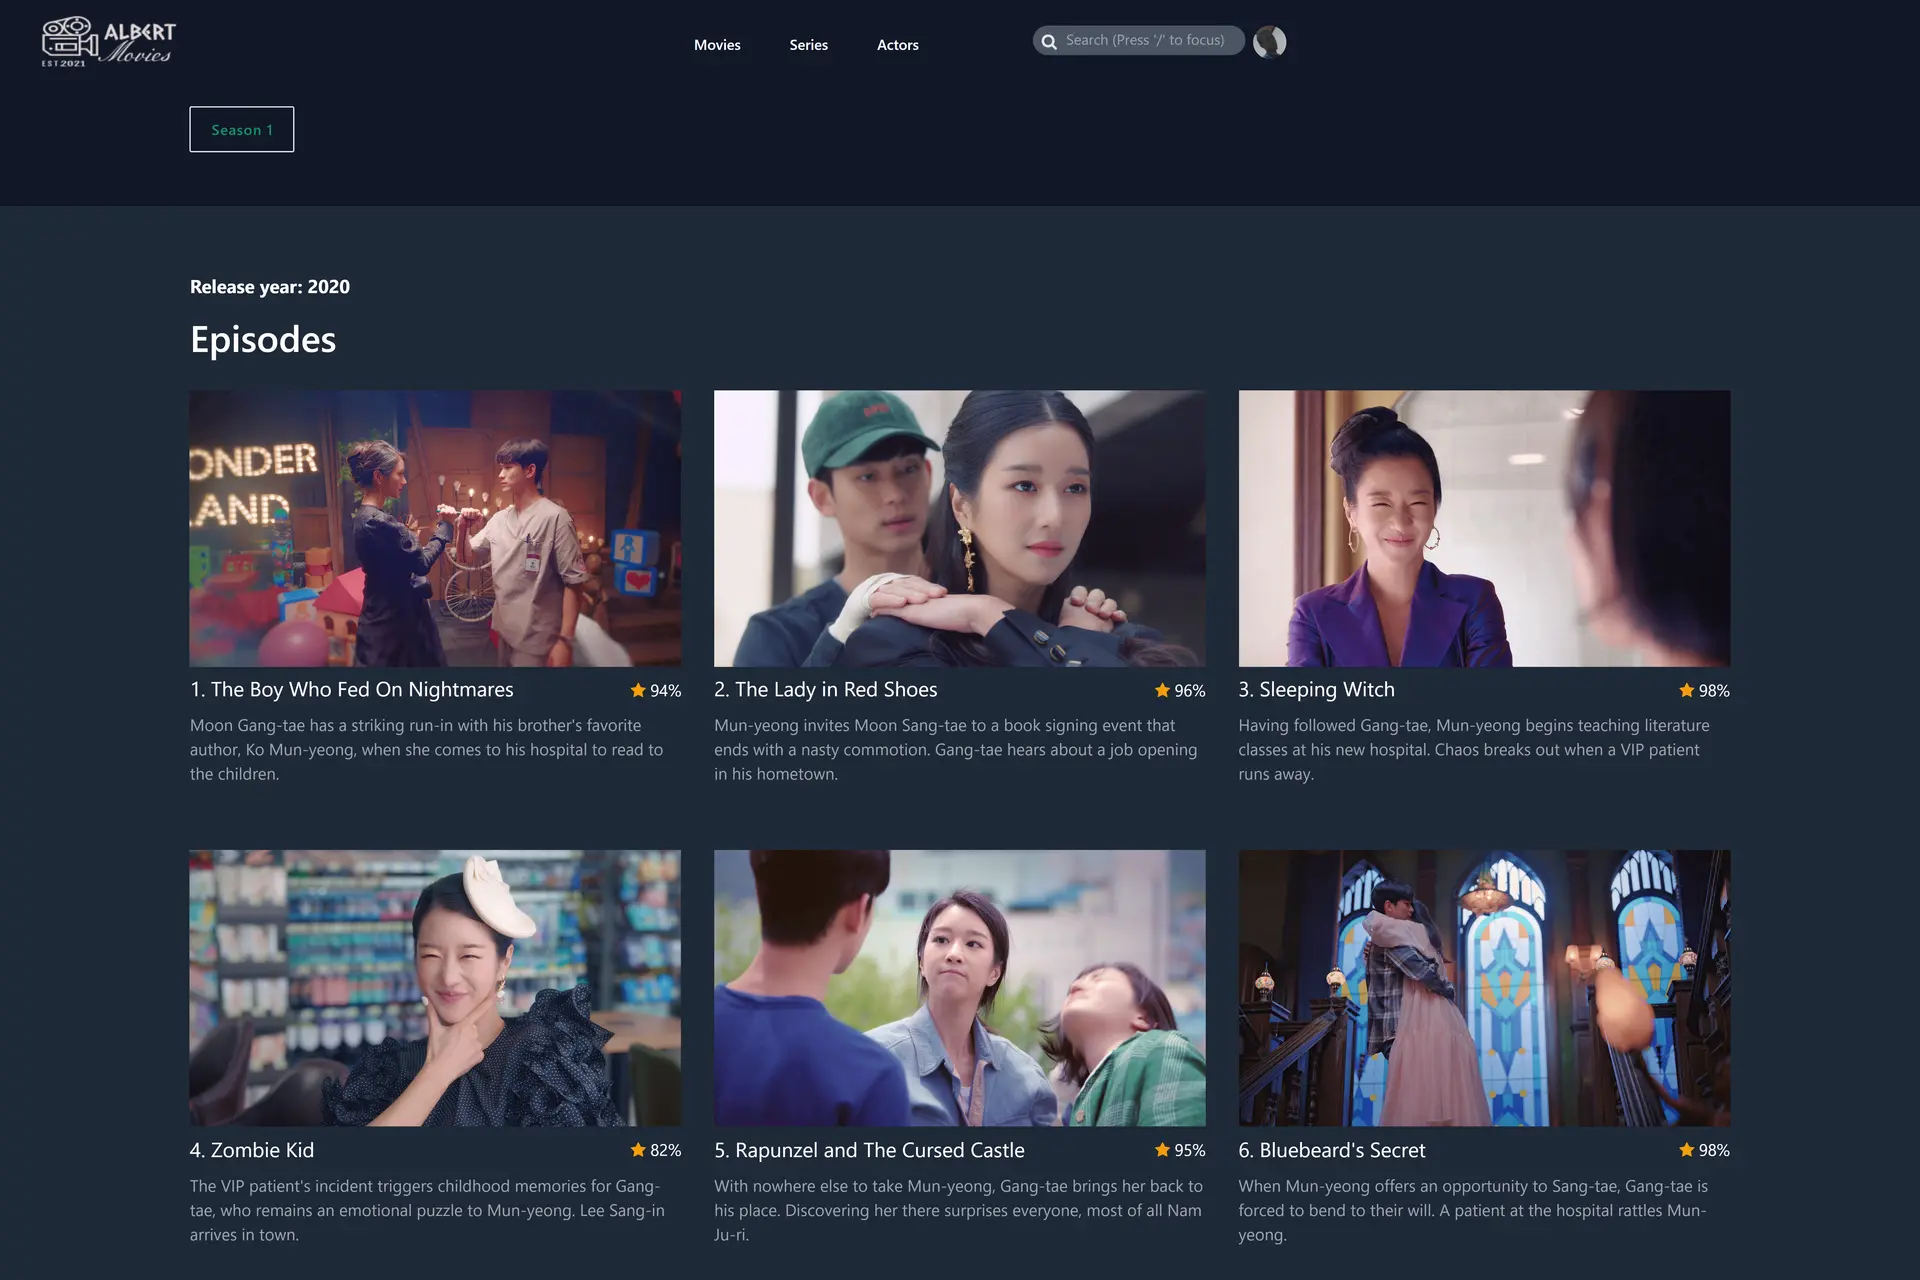Open Bluebeard's Secret episode thumbnail
Image resolution: width=1920 pixels, height=1280 pixels.
(1484, 988)
